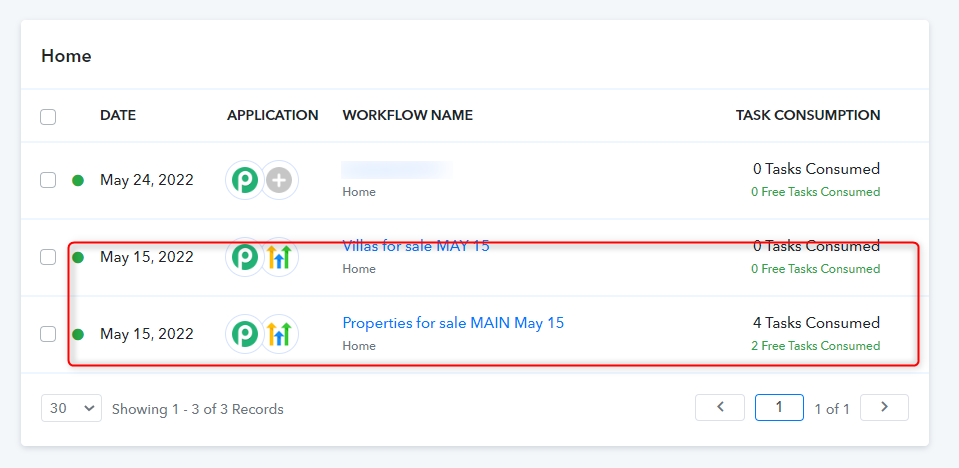Screen dimensions: 959x468
Task: Check the May 24, 2022 workflow checkbox
Action: [x=48, y=180]
